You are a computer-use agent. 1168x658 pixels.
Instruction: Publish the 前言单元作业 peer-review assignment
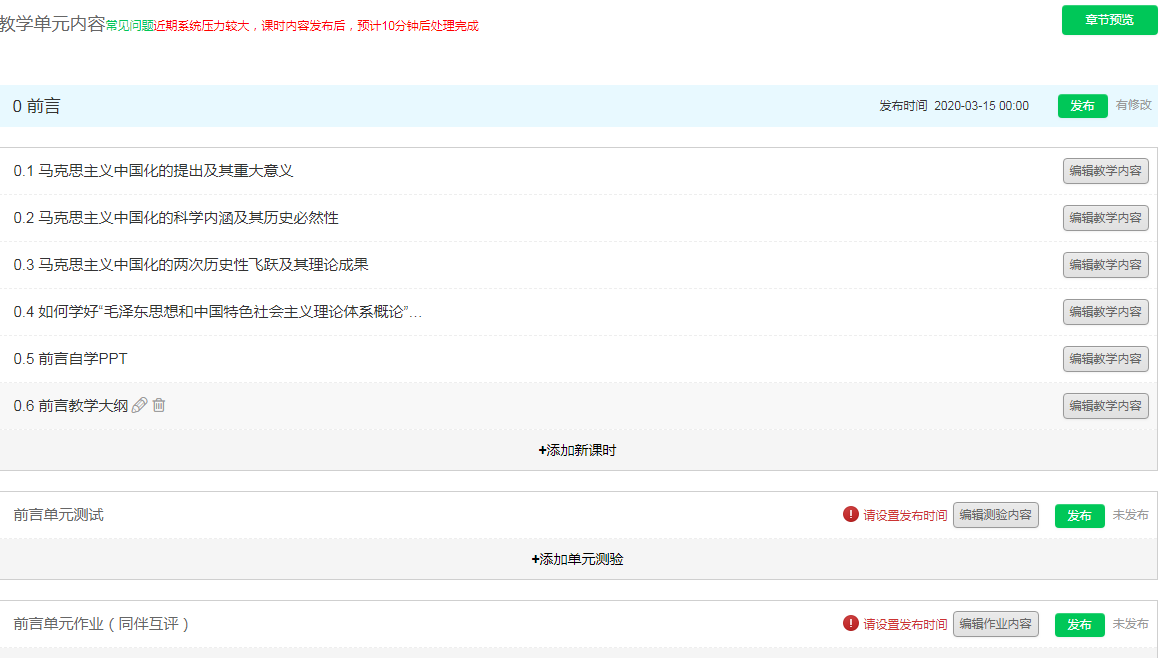pyautogui.click(x=1079, y=625)
